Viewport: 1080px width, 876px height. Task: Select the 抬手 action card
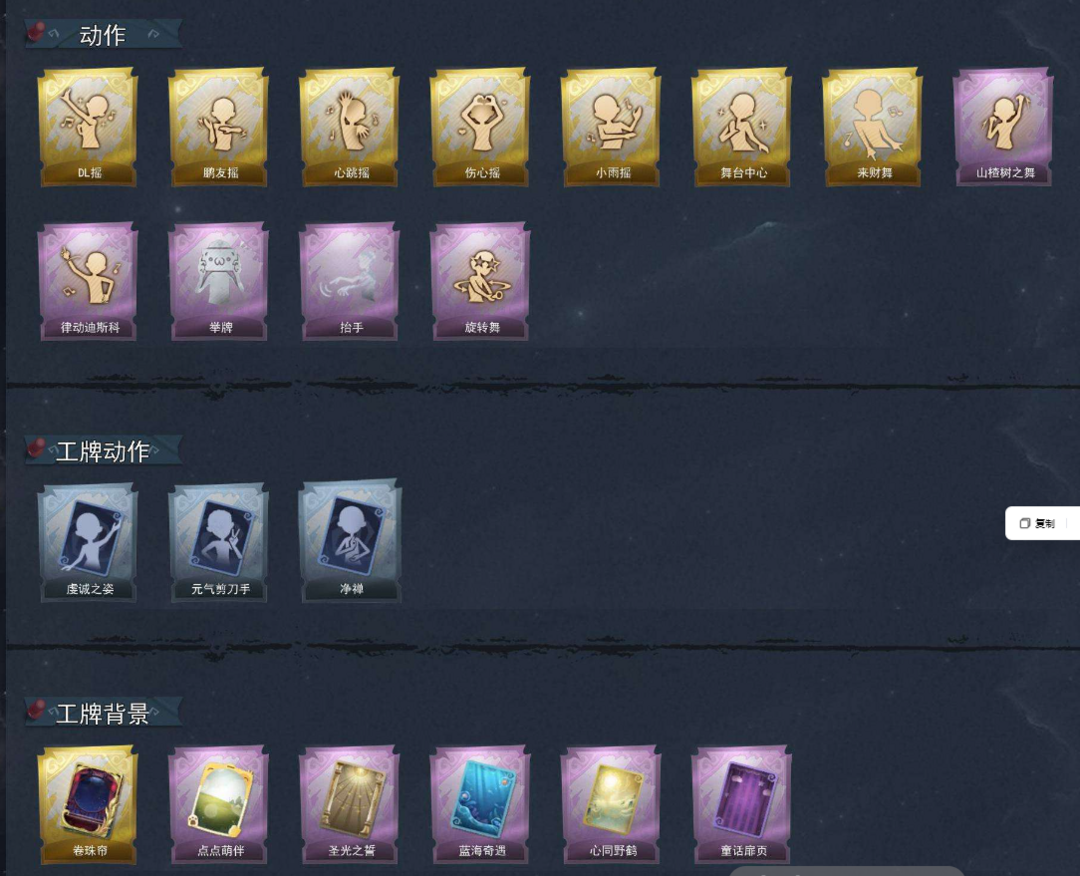[x=350, y=281]
